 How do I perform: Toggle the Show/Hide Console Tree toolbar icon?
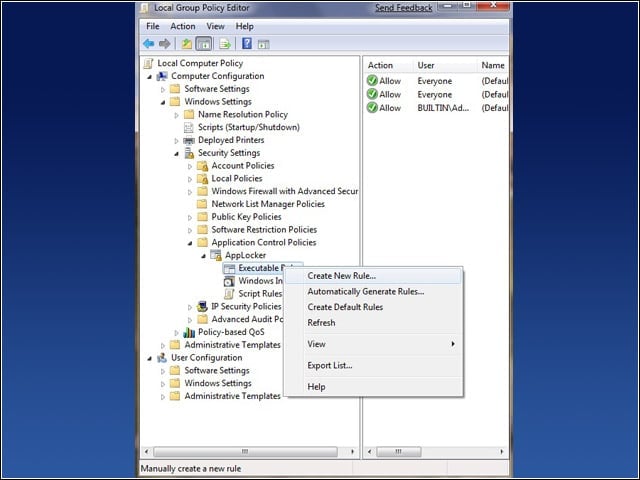[204, 44]
